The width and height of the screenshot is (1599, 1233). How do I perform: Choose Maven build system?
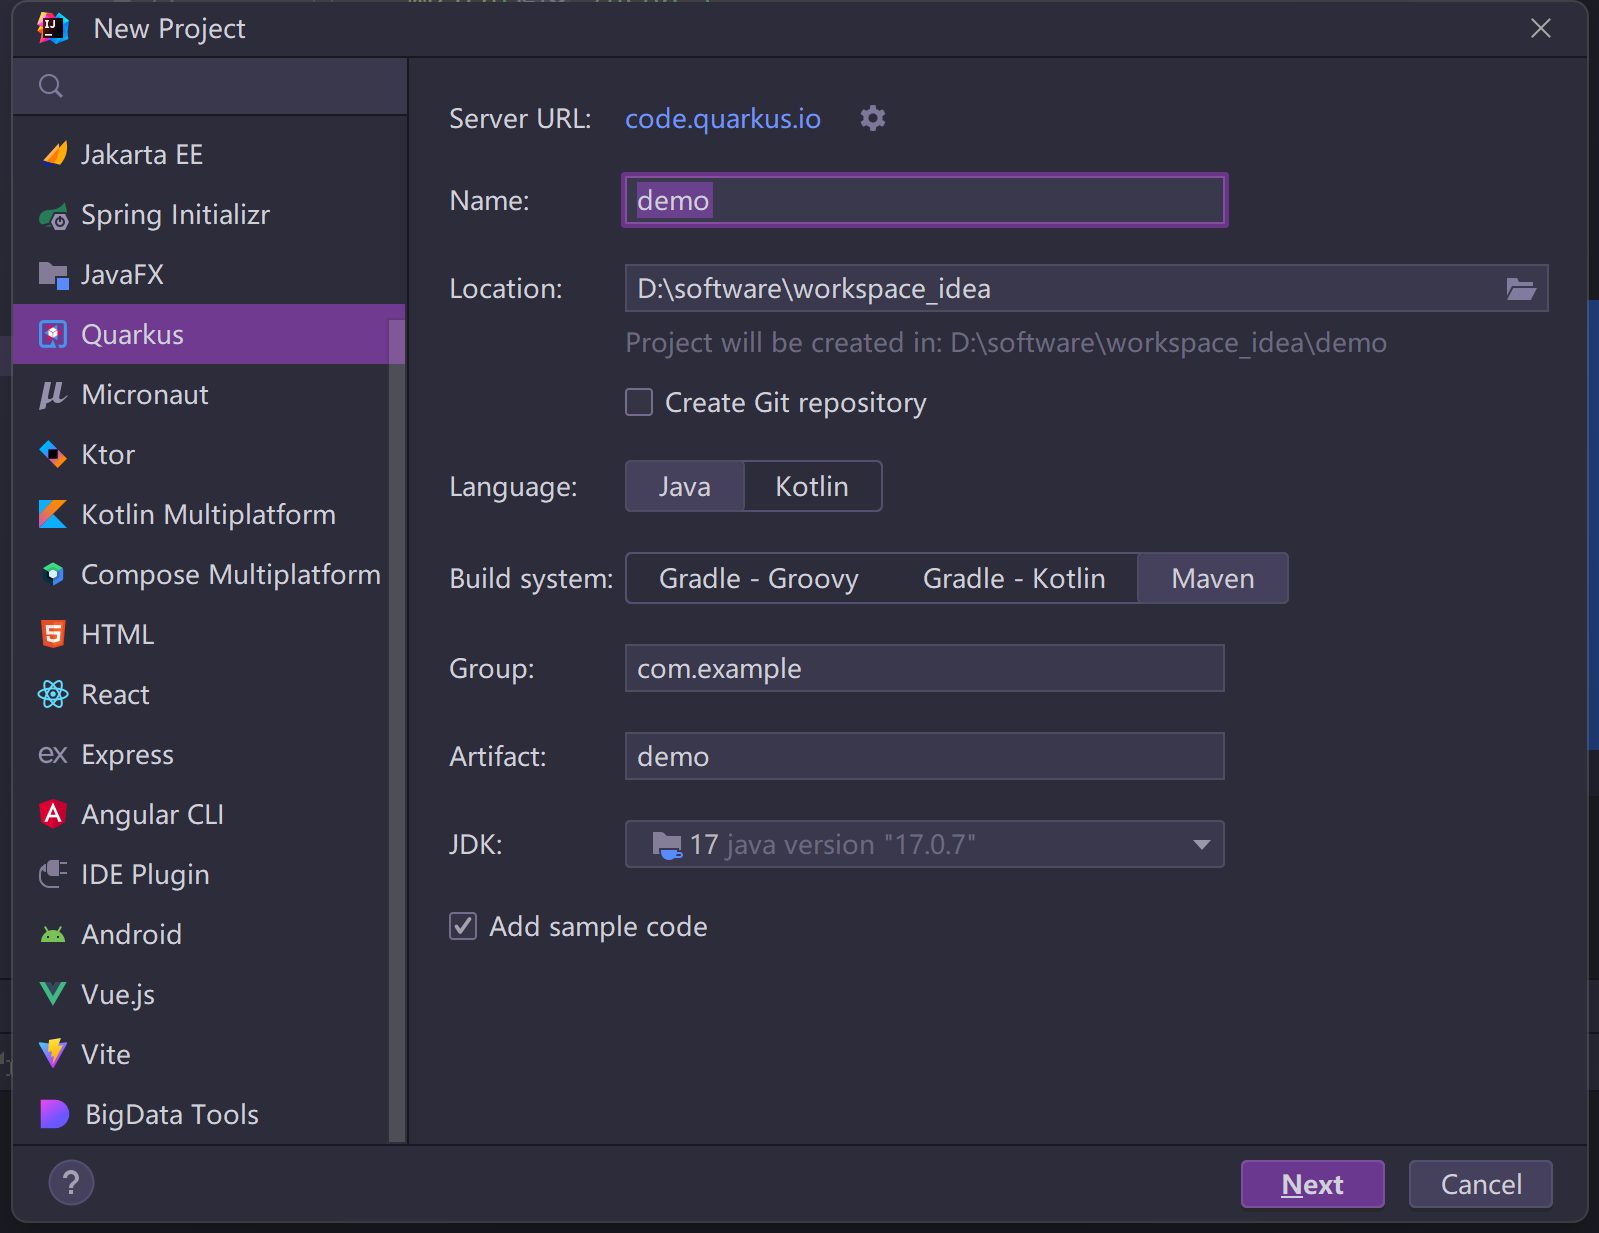tap(1213, 578)
